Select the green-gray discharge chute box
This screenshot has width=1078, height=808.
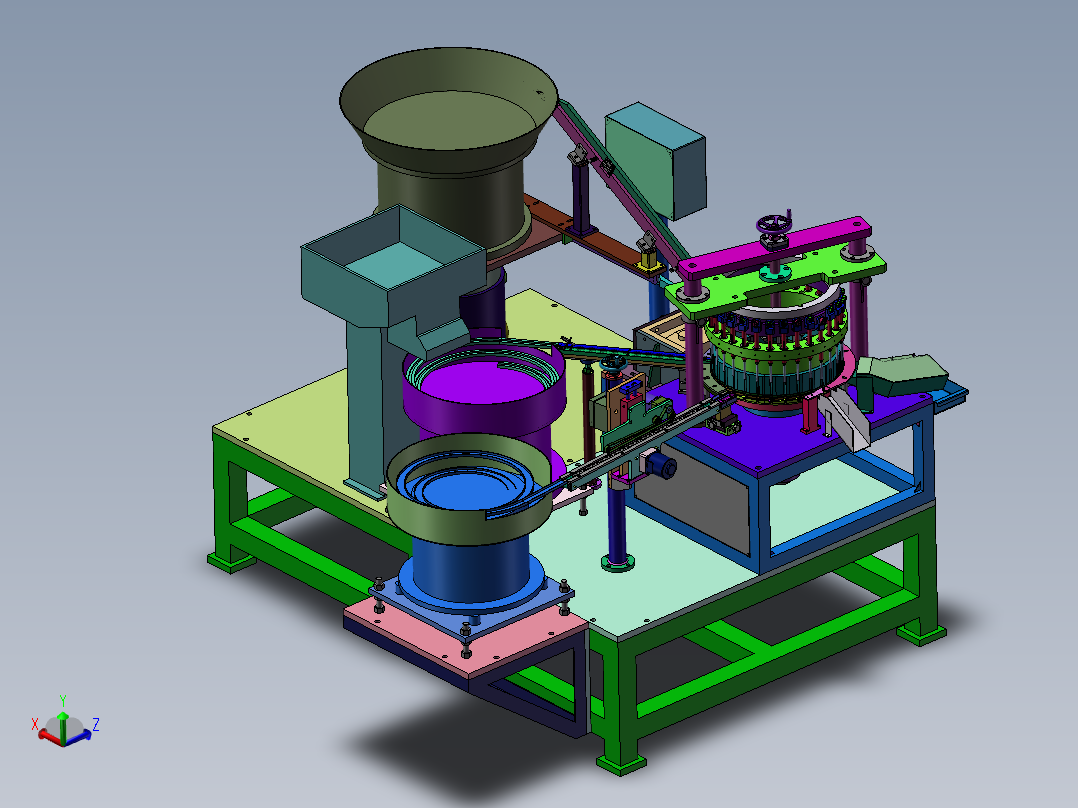pyautogui.click(x=902, y=375)
